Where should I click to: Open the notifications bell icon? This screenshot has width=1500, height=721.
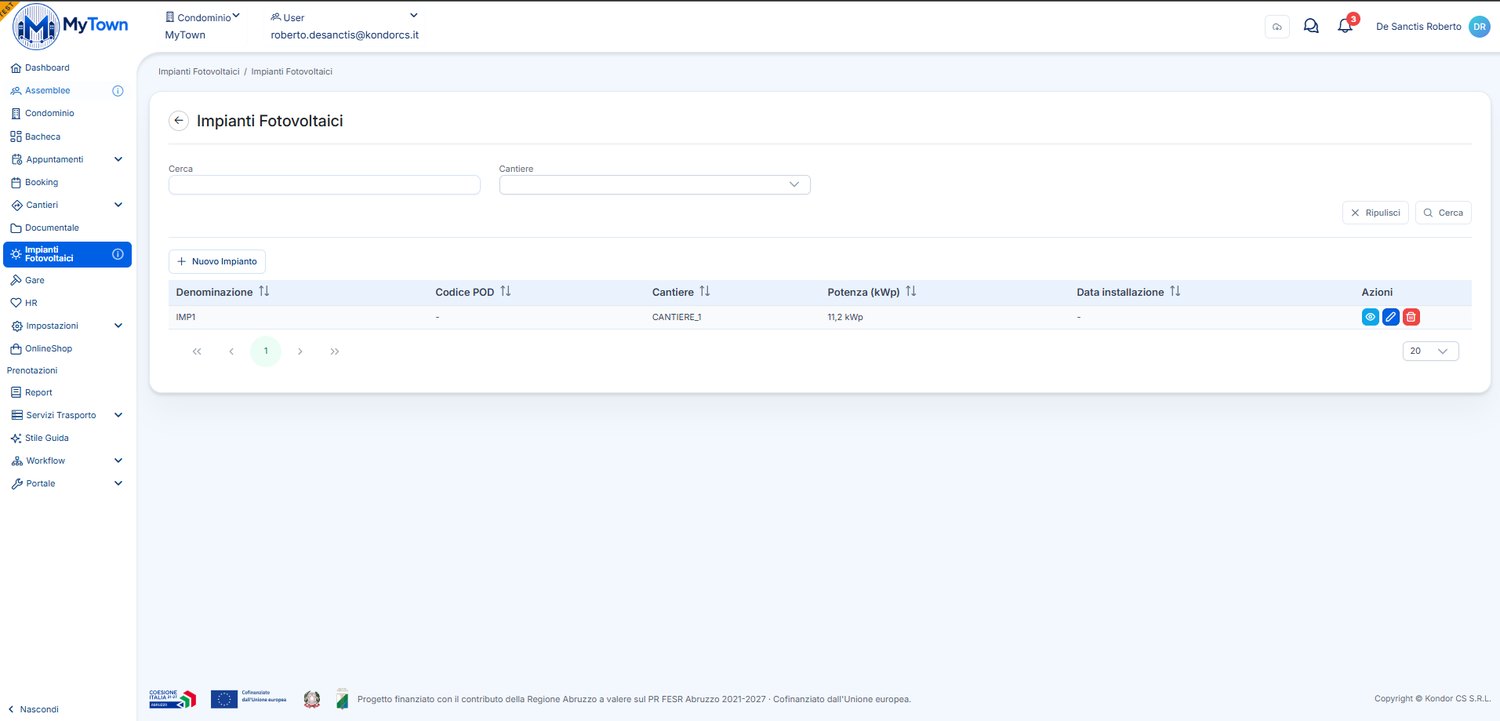tap(1345, 26)
